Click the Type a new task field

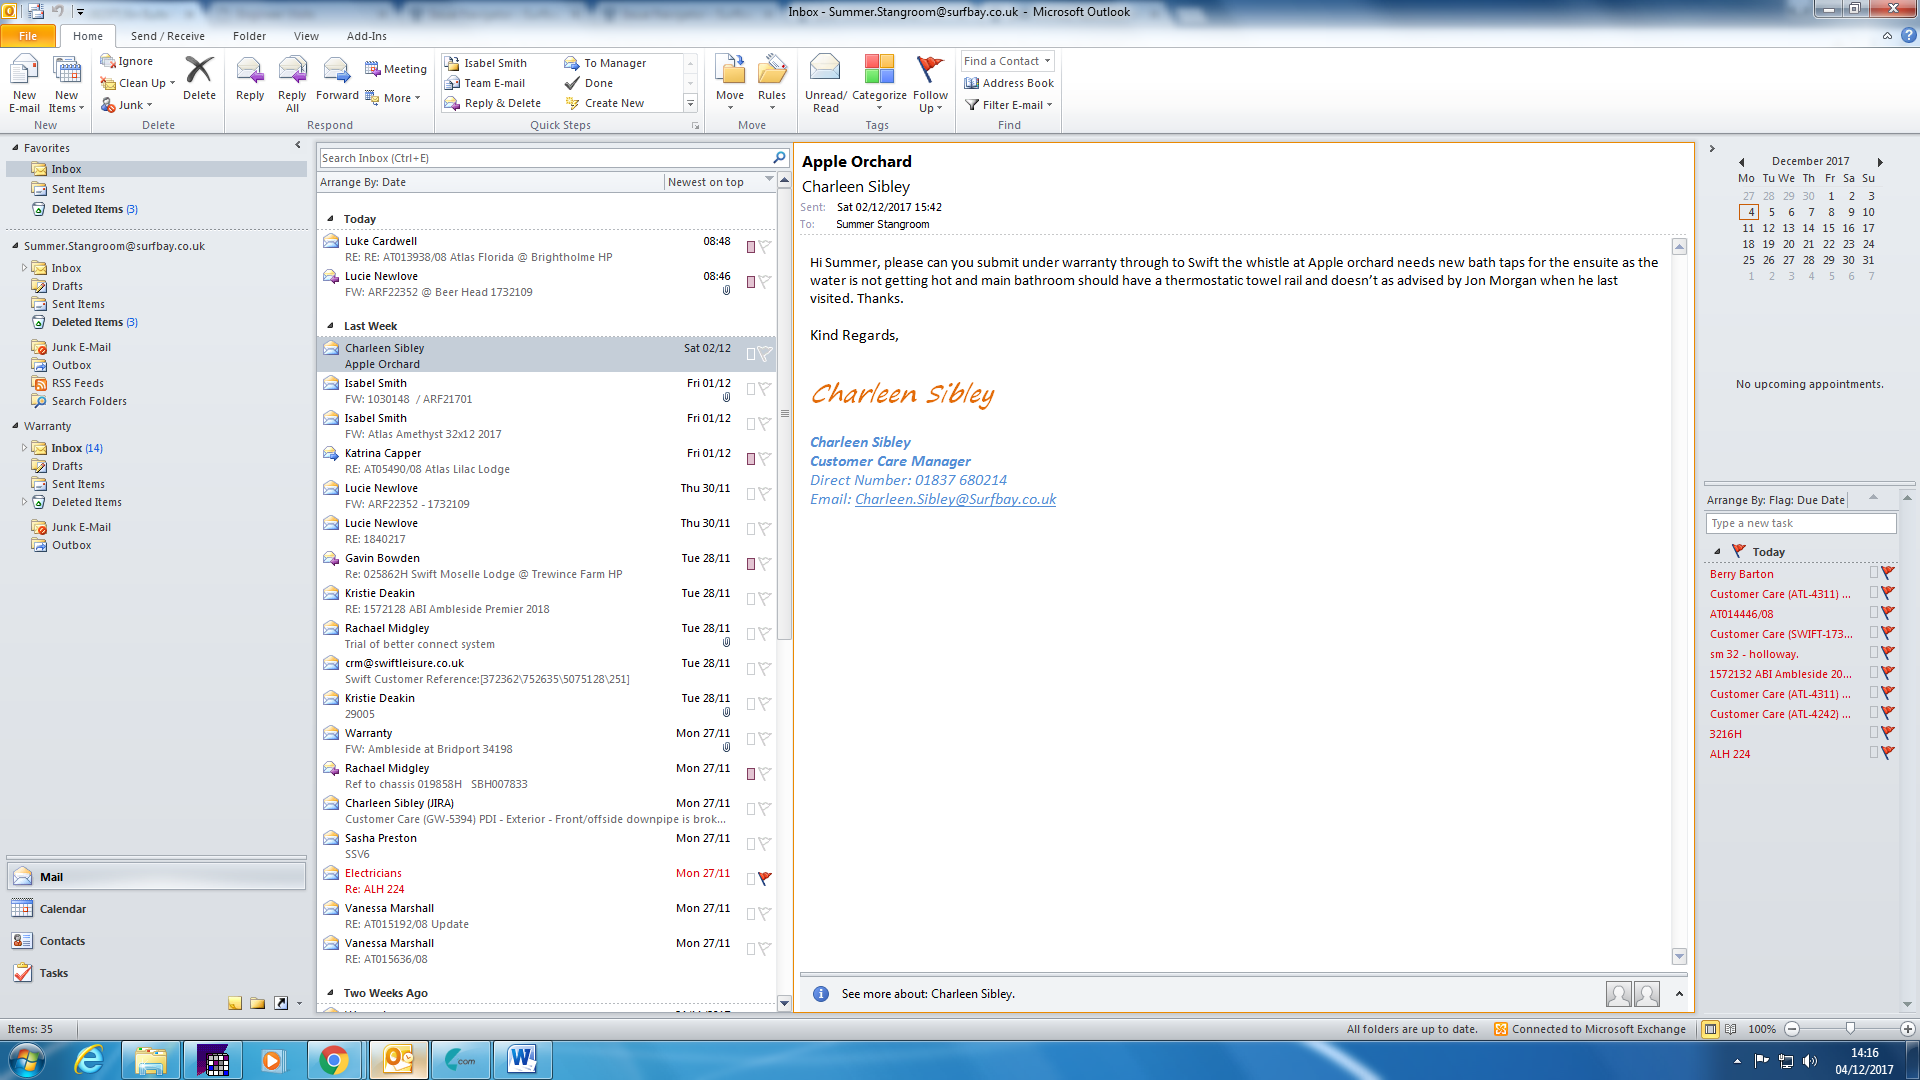1800,523
